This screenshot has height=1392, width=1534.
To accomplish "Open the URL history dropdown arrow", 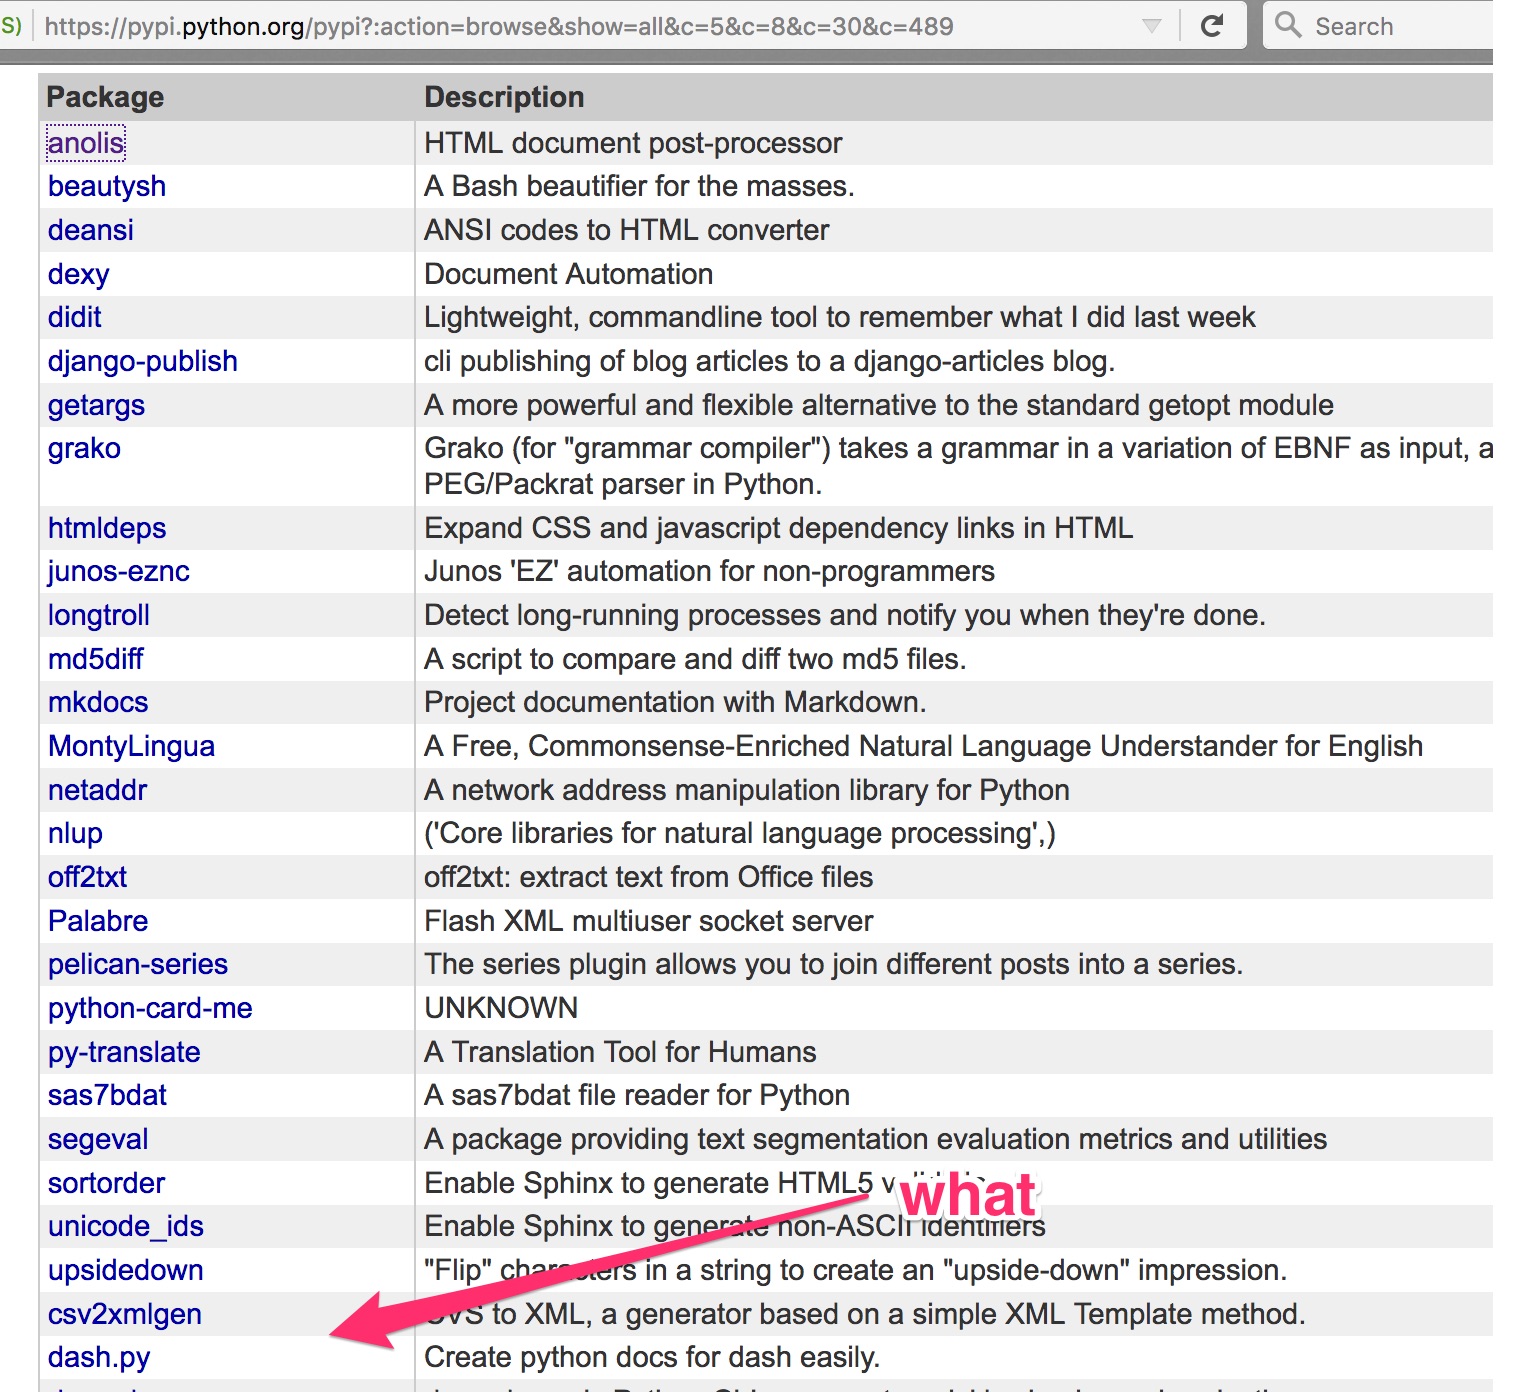I will 1152,27.
